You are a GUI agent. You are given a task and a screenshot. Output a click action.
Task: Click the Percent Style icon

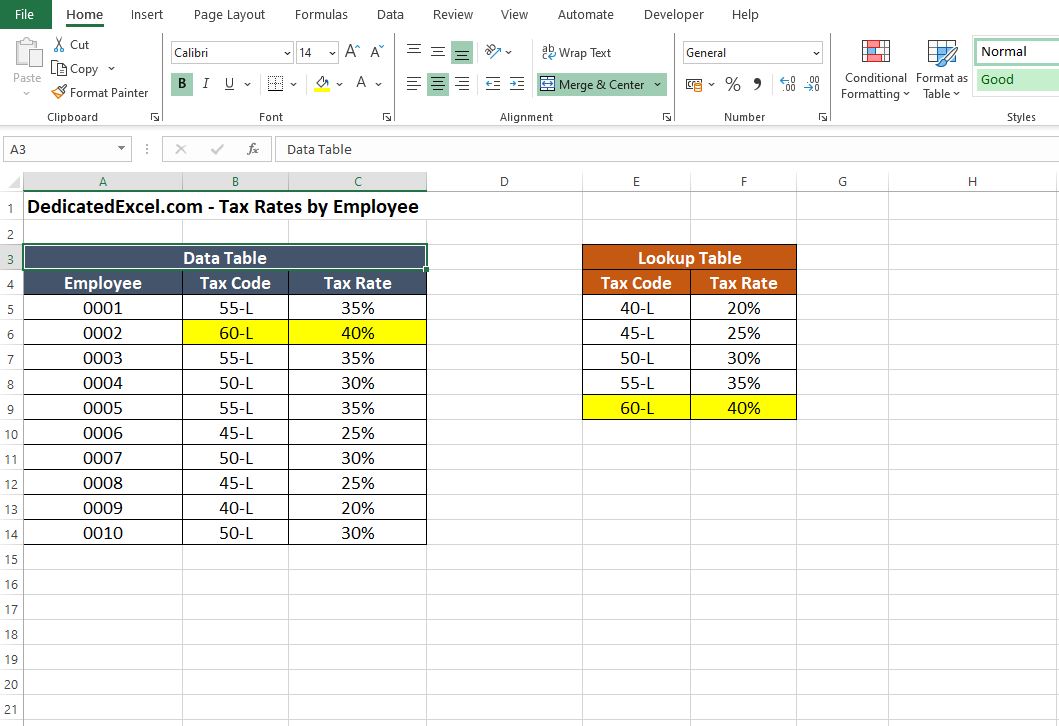(x=733, y=85)
